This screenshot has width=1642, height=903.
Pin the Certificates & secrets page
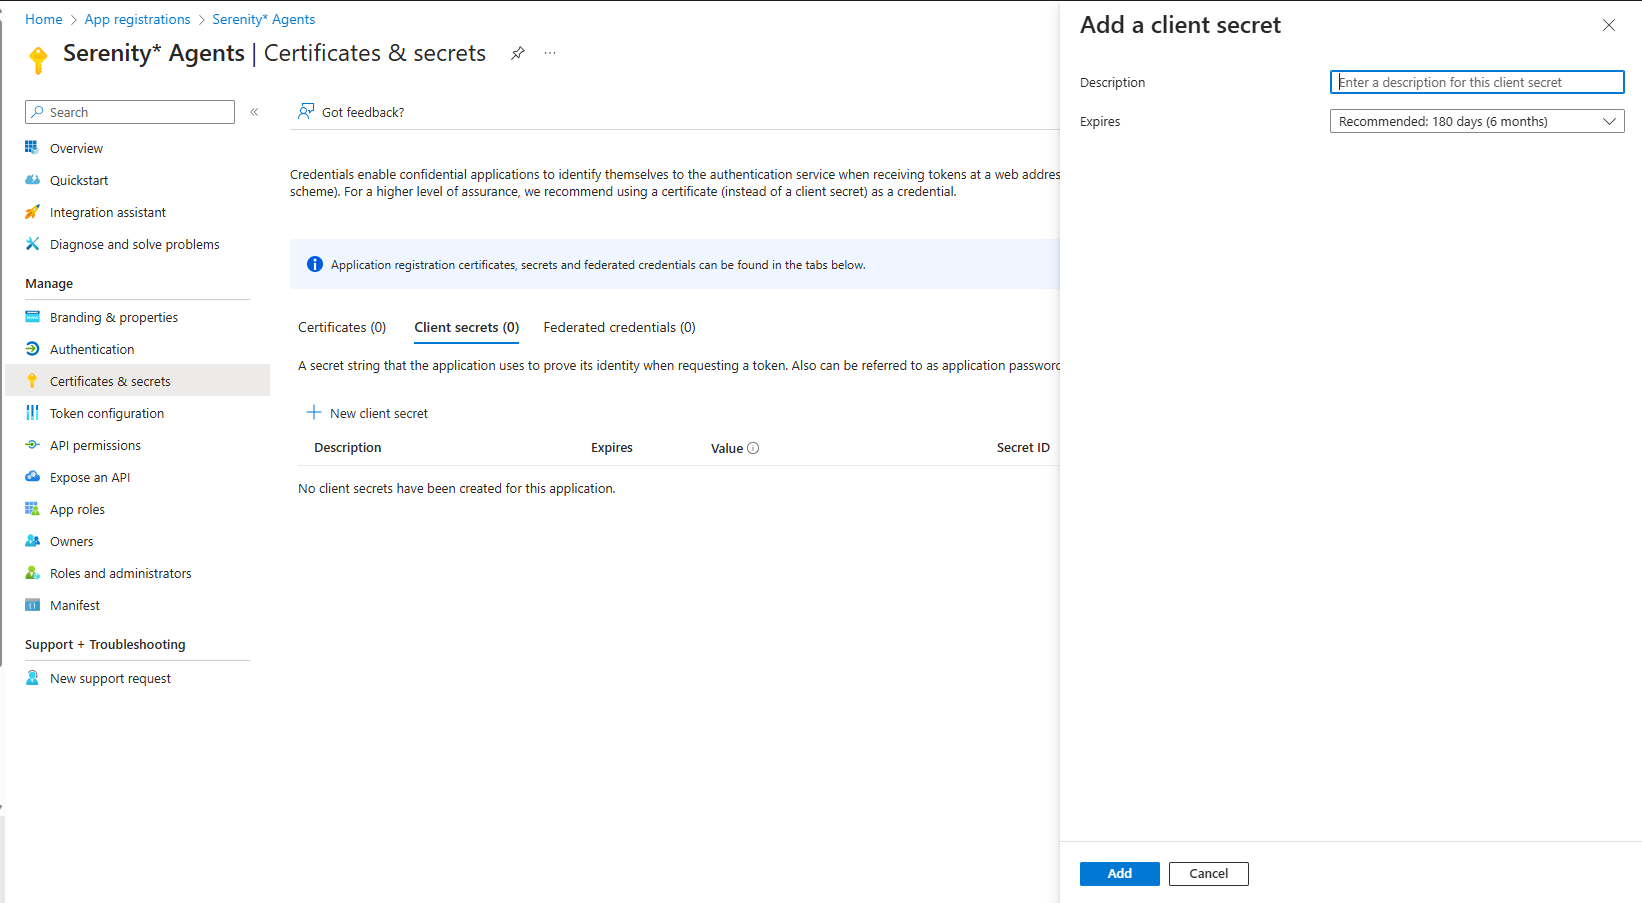517,53
